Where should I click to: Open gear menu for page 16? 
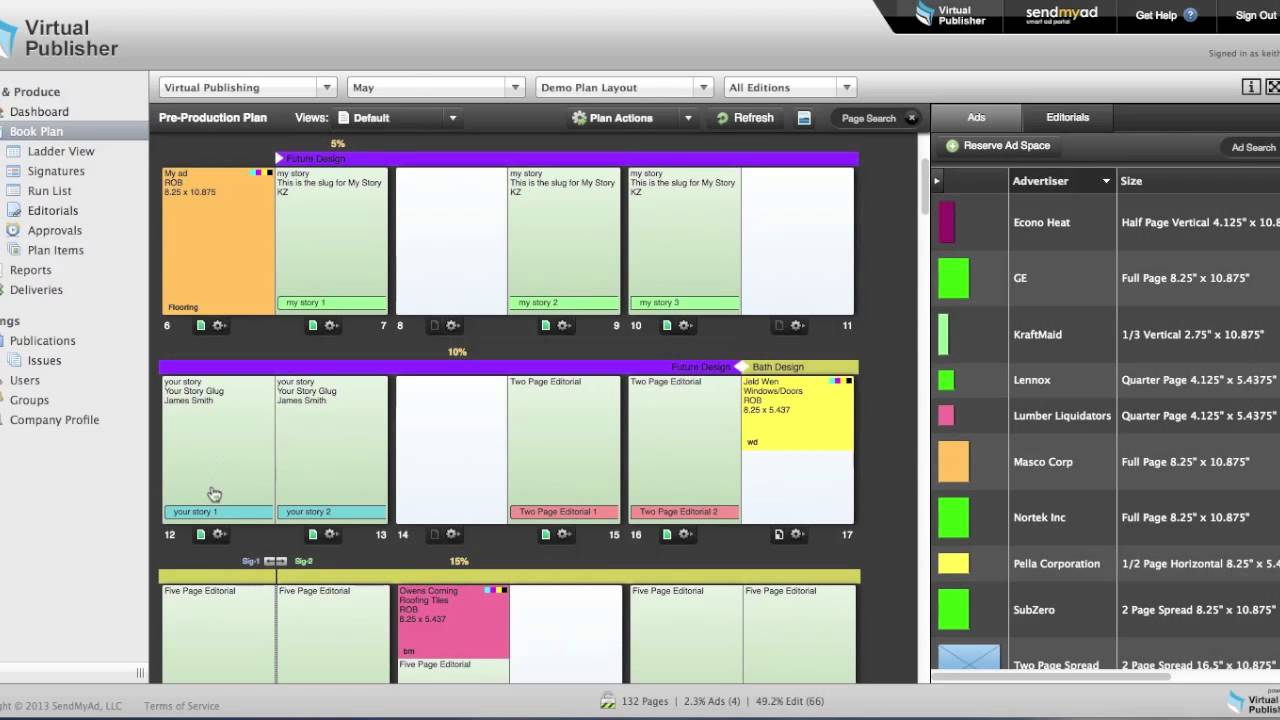(x=685, y=534)
